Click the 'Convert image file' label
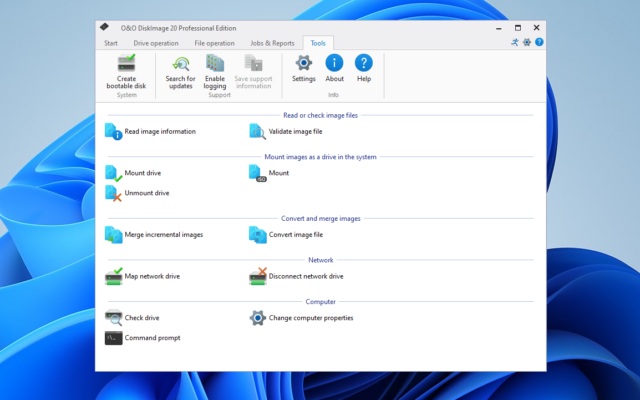The image size is (640, 400). 296,235
